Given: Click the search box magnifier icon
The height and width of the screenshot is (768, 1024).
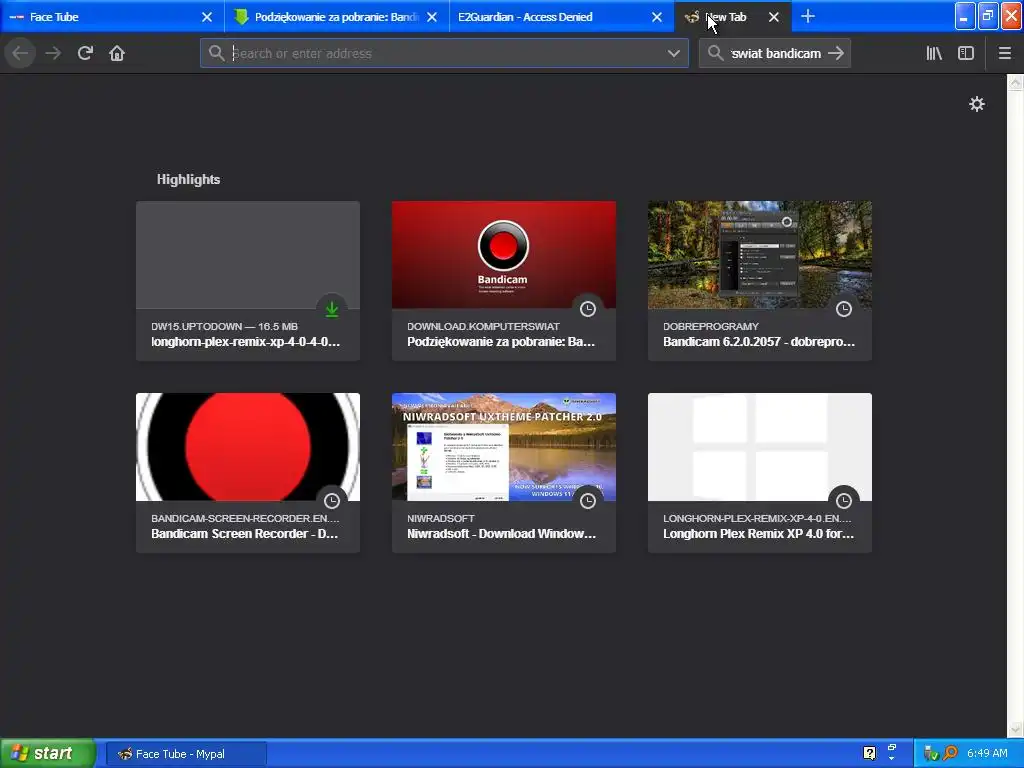Looking at the screenshot, I should point(716,53).
